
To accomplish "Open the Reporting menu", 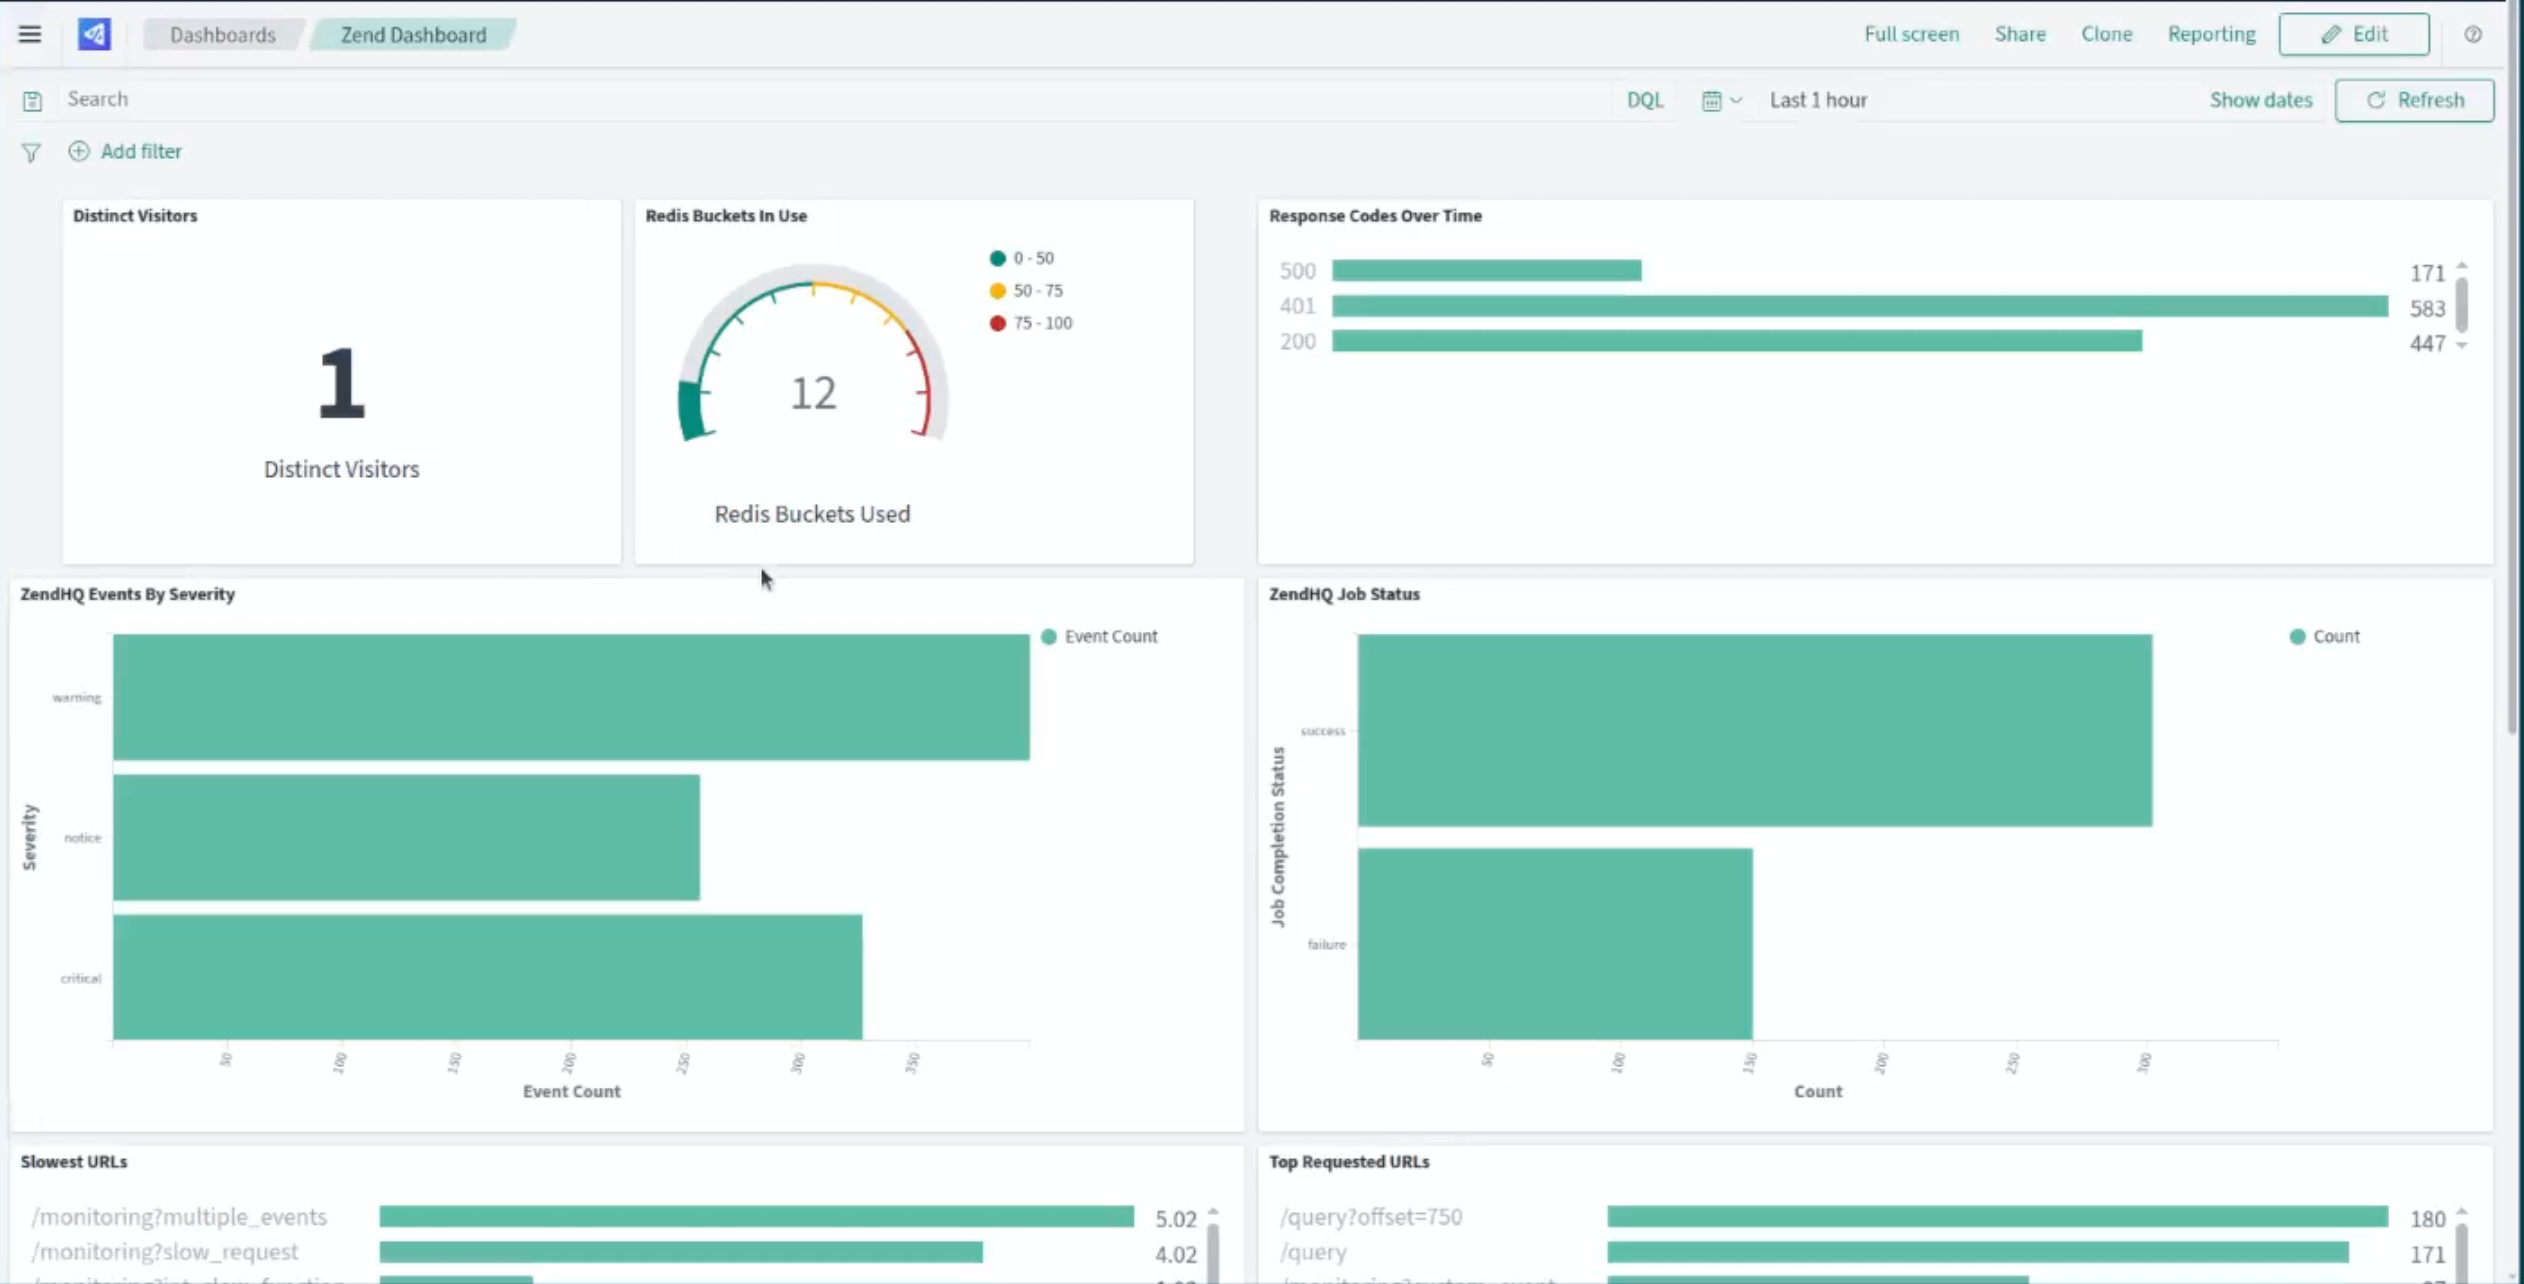I will click(2211, 34).
